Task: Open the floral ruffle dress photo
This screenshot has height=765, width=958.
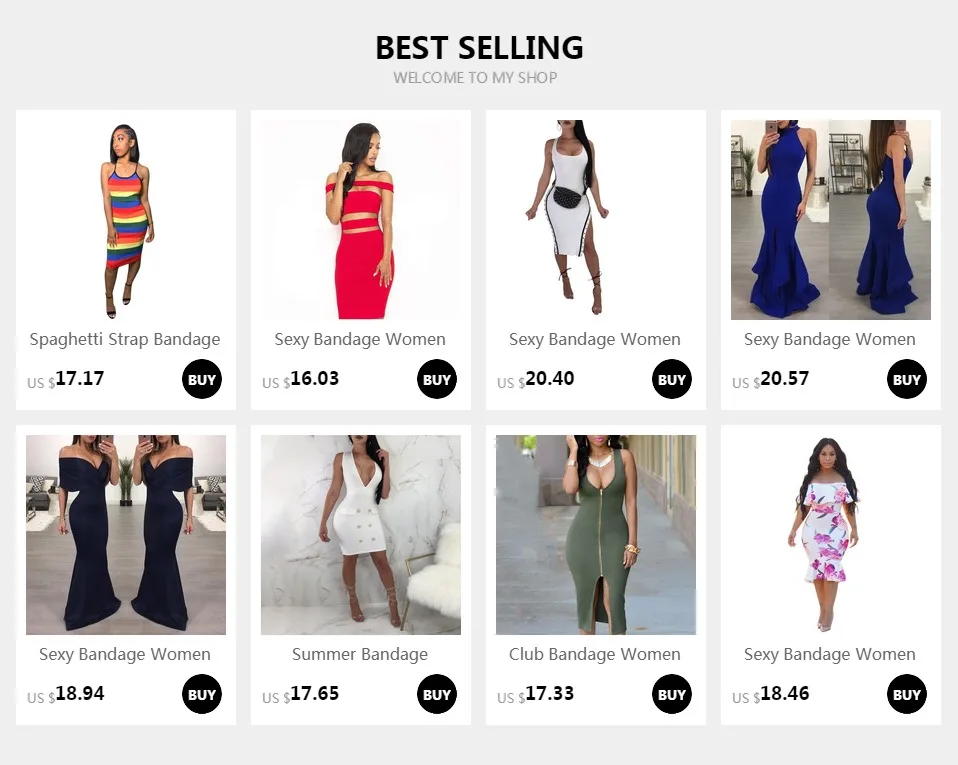Action: [x=831, y=535]
